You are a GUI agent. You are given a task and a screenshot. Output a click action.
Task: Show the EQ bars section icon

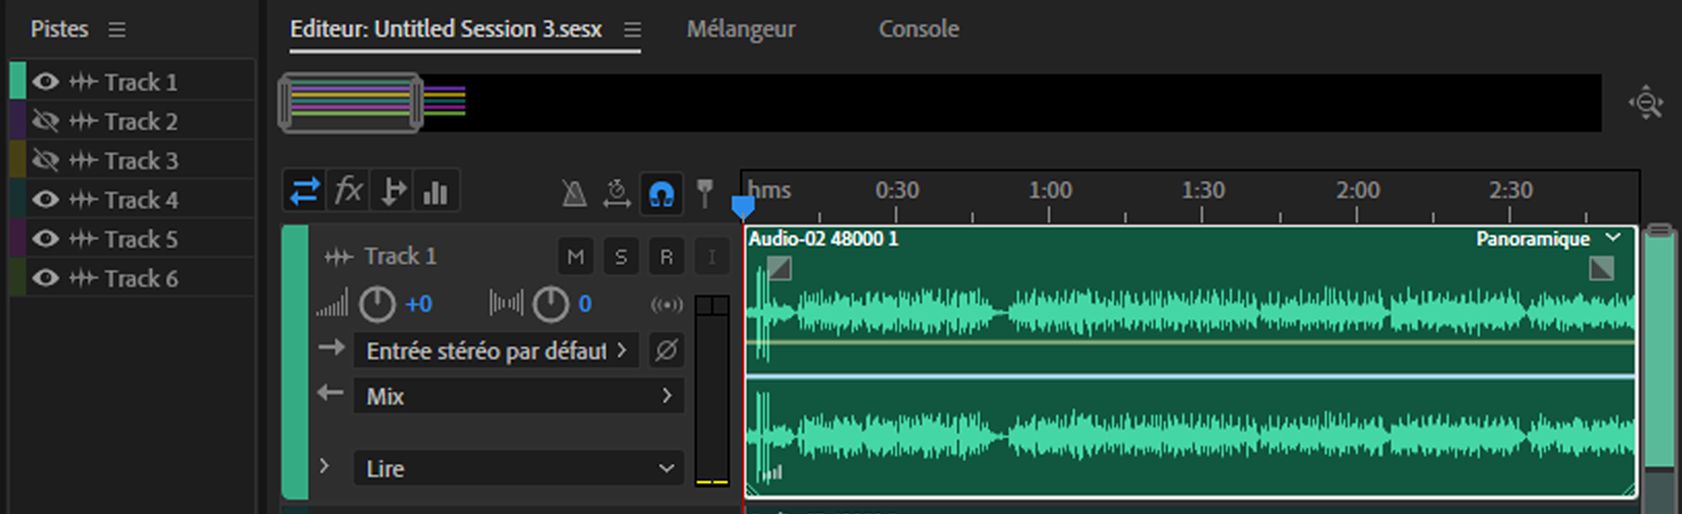pos(435,191)
